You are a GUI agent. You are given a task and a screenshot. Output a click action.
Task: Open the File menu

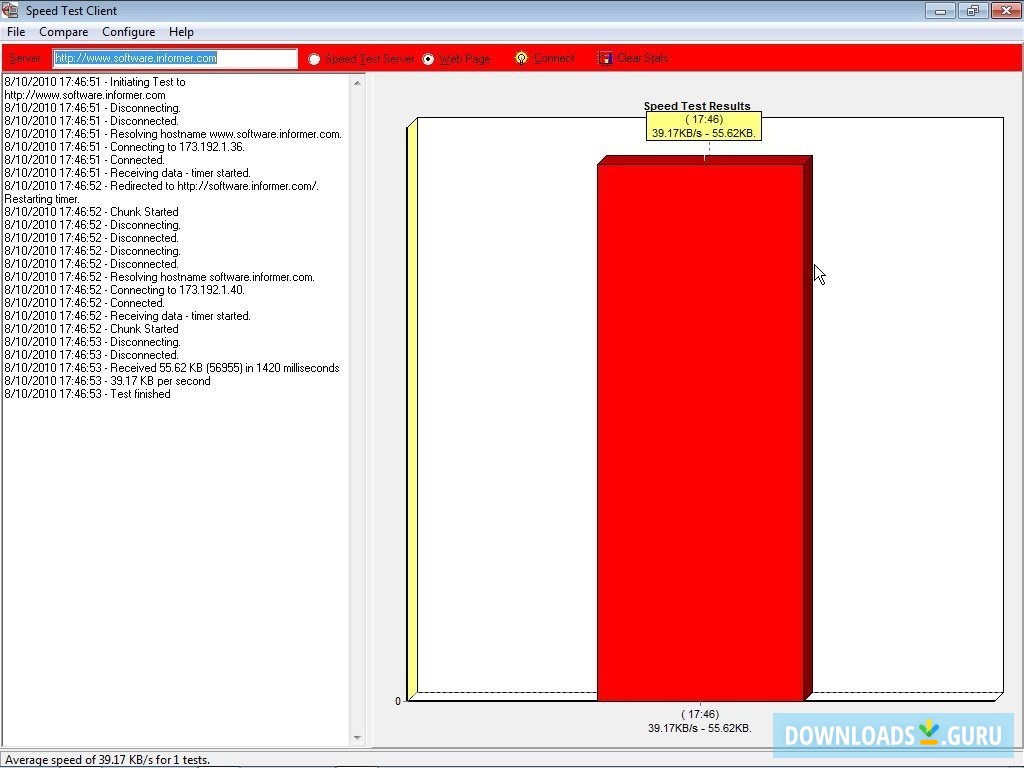15,32
